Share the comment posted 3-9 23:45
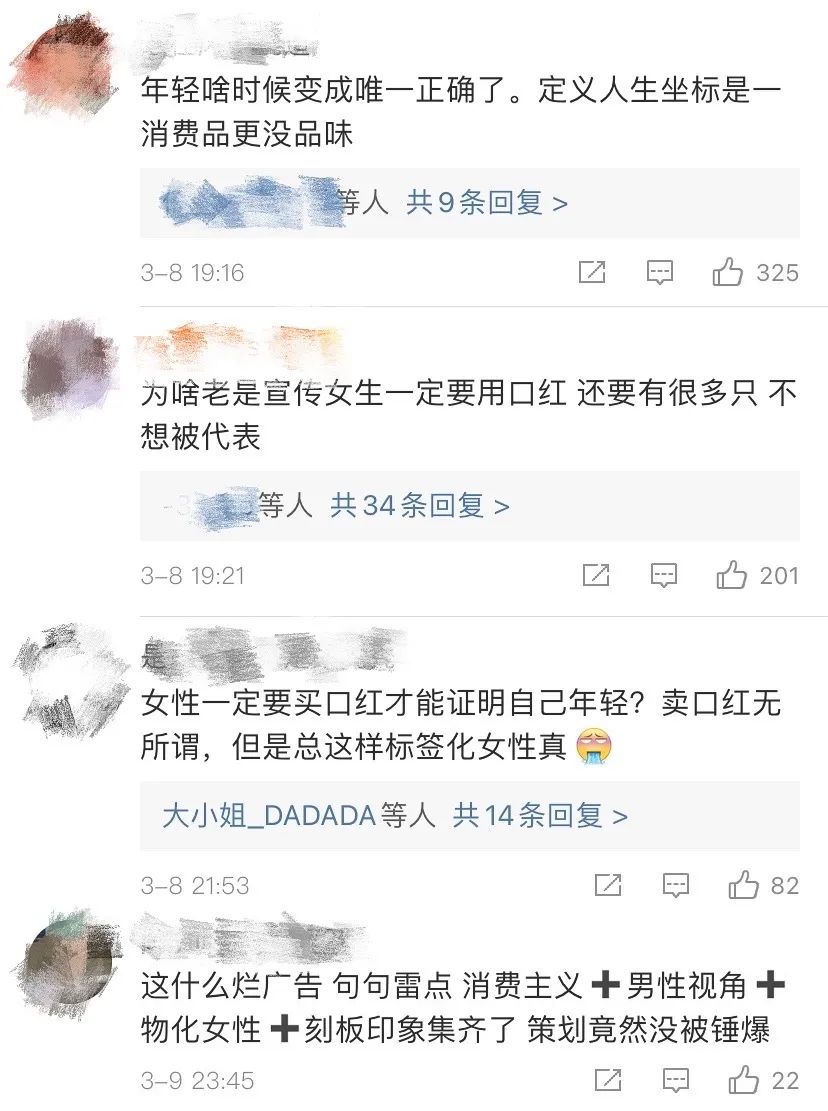Screen dimensions: 828x1111 (x=608, y=1081)
